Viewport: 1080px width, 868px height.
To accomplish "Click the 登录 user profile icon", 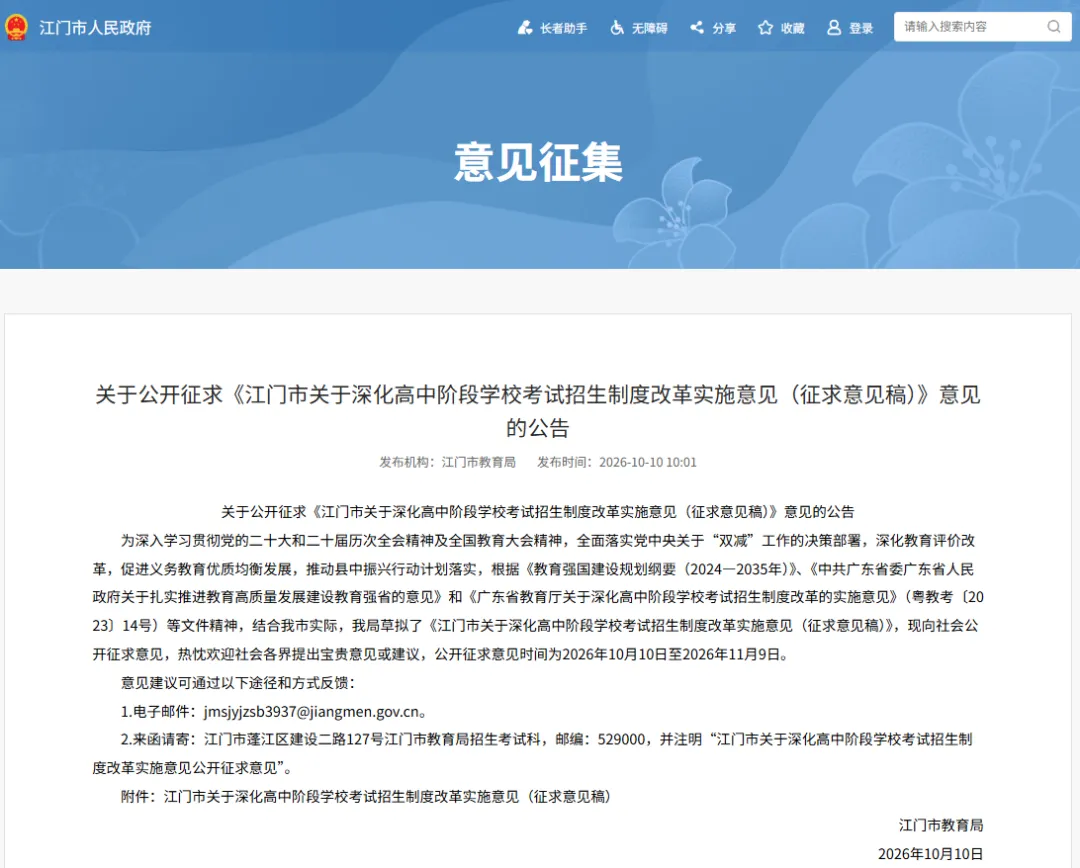I will pyautogui.click(x=833, y=28).
